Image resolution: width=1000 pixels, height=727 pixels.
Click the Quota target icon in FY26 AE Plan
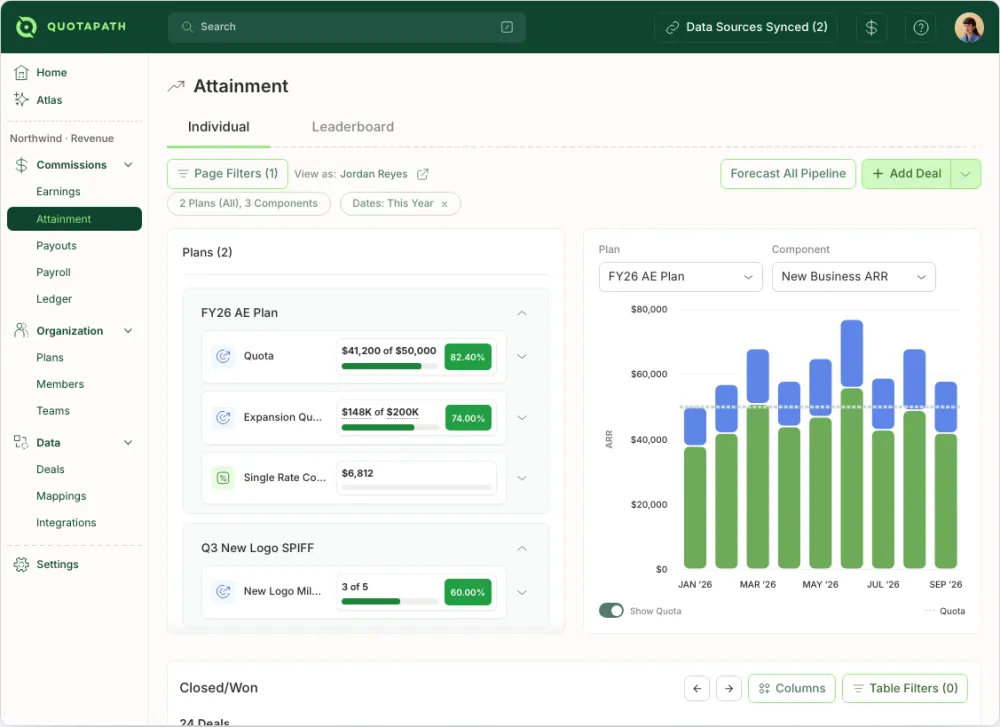coord(223,356)
